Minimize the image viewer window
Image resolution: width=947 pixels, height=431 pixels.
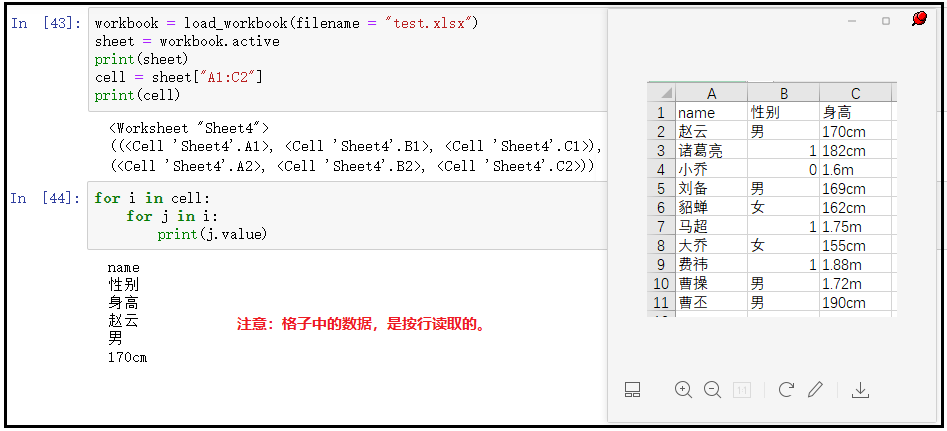pyautogui.click(x=853, y=21)
